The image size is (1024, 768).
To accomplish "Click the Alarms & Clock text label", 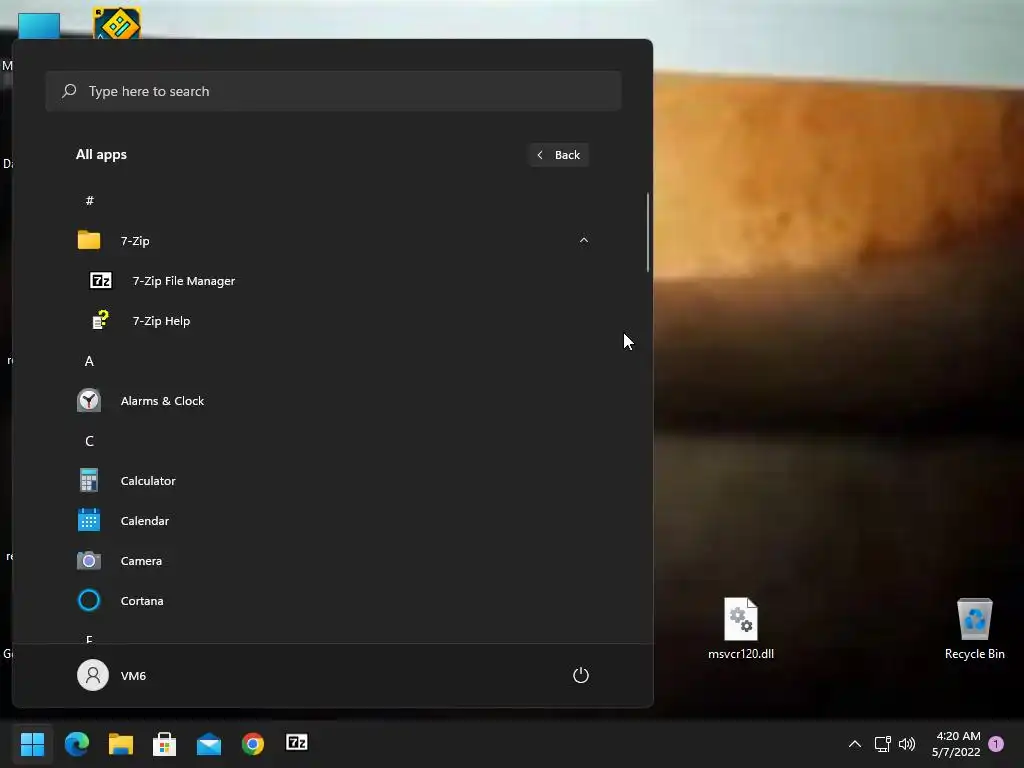I will pyautogui.click(x=162, y=401).
